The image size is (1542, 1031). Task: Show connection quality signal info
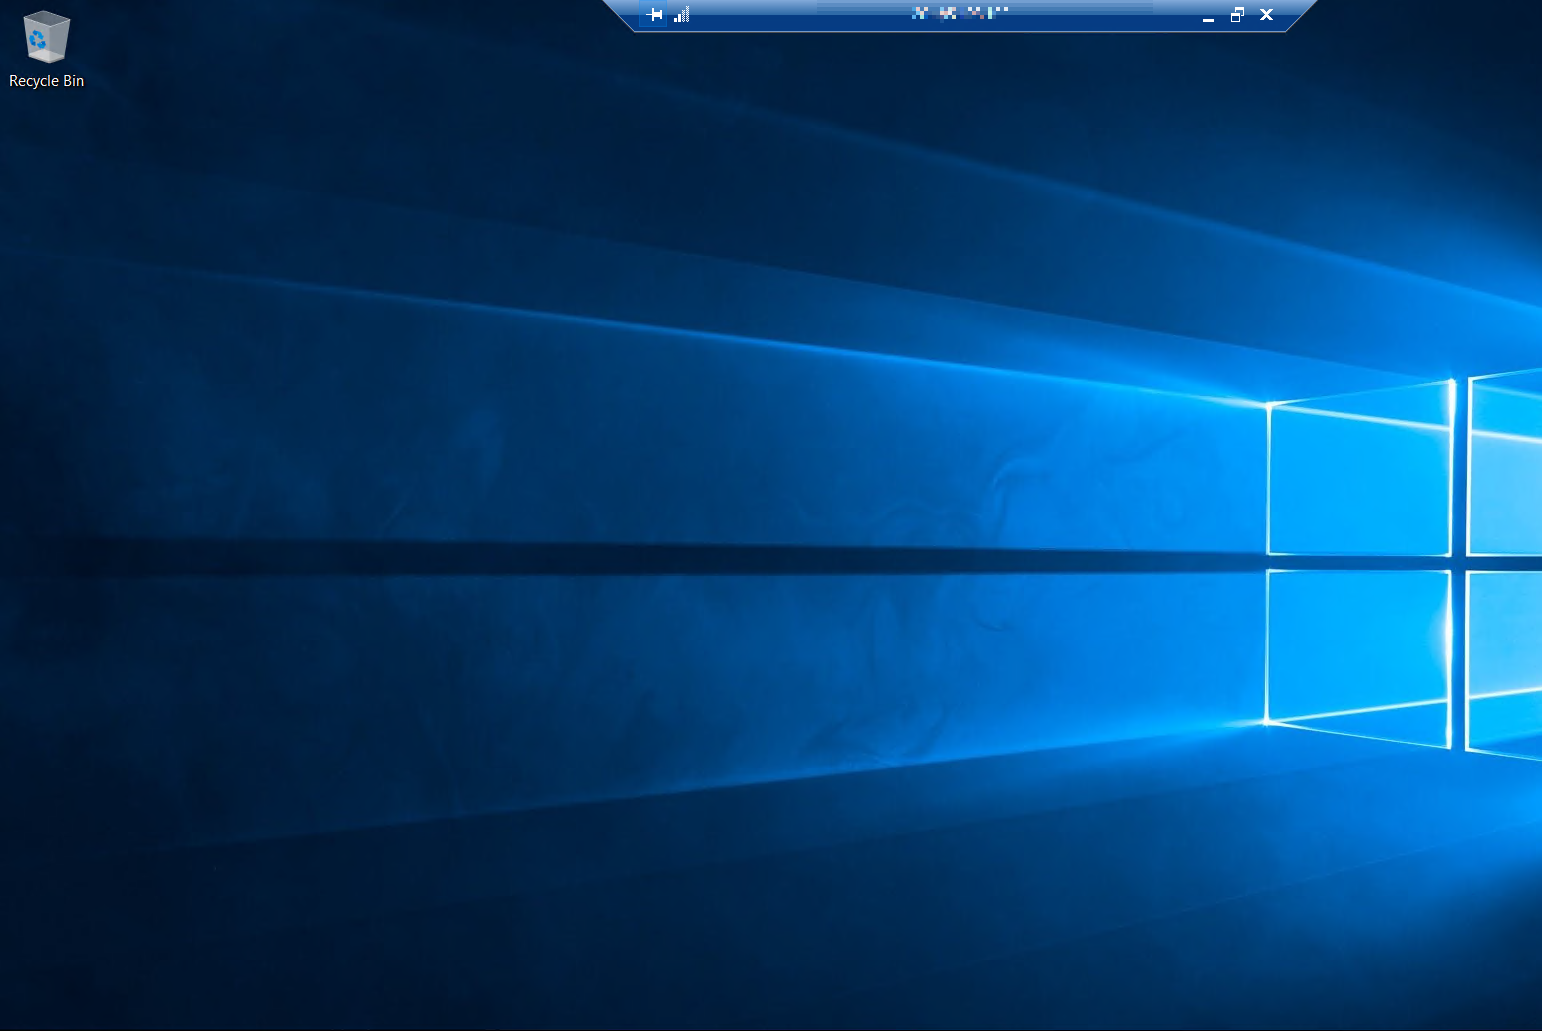682,14
